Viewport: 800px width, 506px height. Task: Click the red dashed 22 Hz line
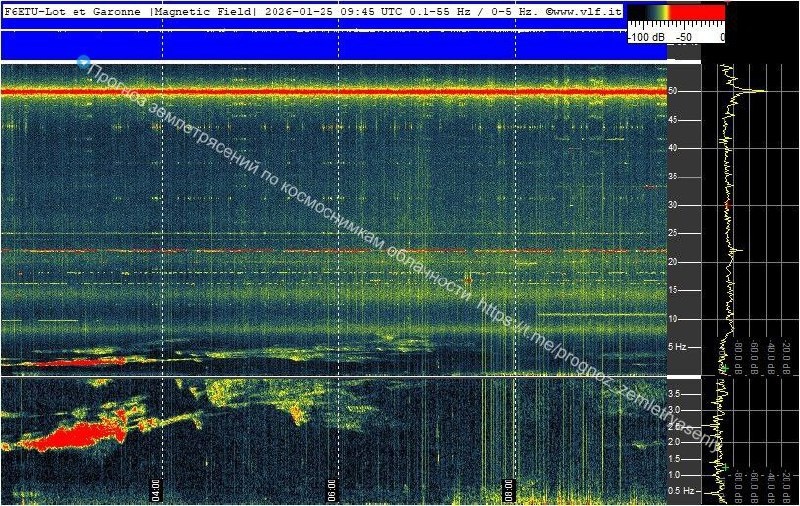334,251
